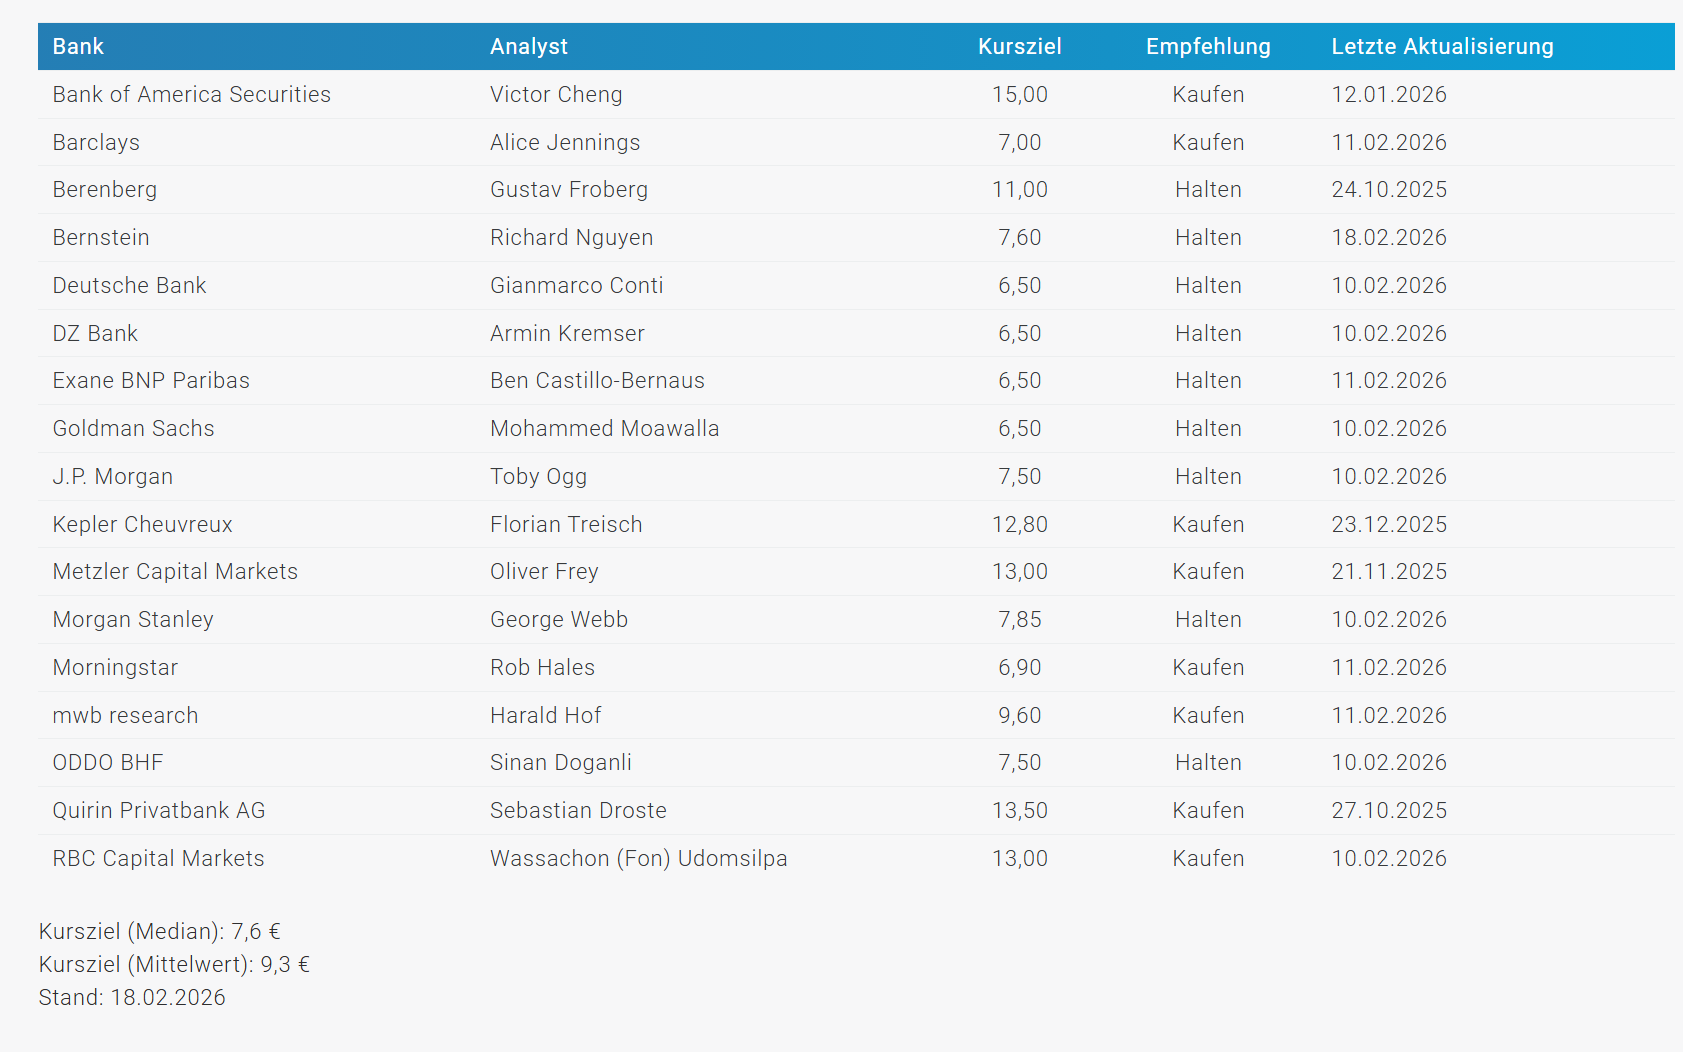
Task: Select the date 23.12.2025
Action: coord(1389,525)
